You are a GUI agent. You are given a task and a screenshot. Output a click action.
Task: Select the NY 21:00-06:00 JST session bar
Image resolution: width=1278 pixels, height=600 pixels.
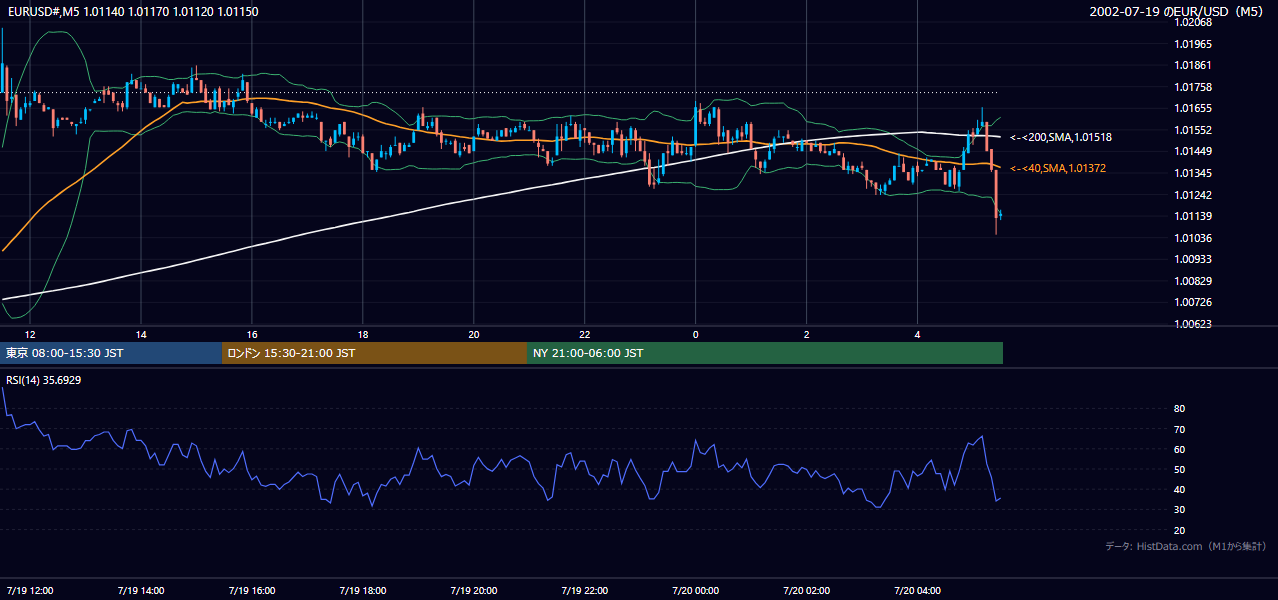765,353
